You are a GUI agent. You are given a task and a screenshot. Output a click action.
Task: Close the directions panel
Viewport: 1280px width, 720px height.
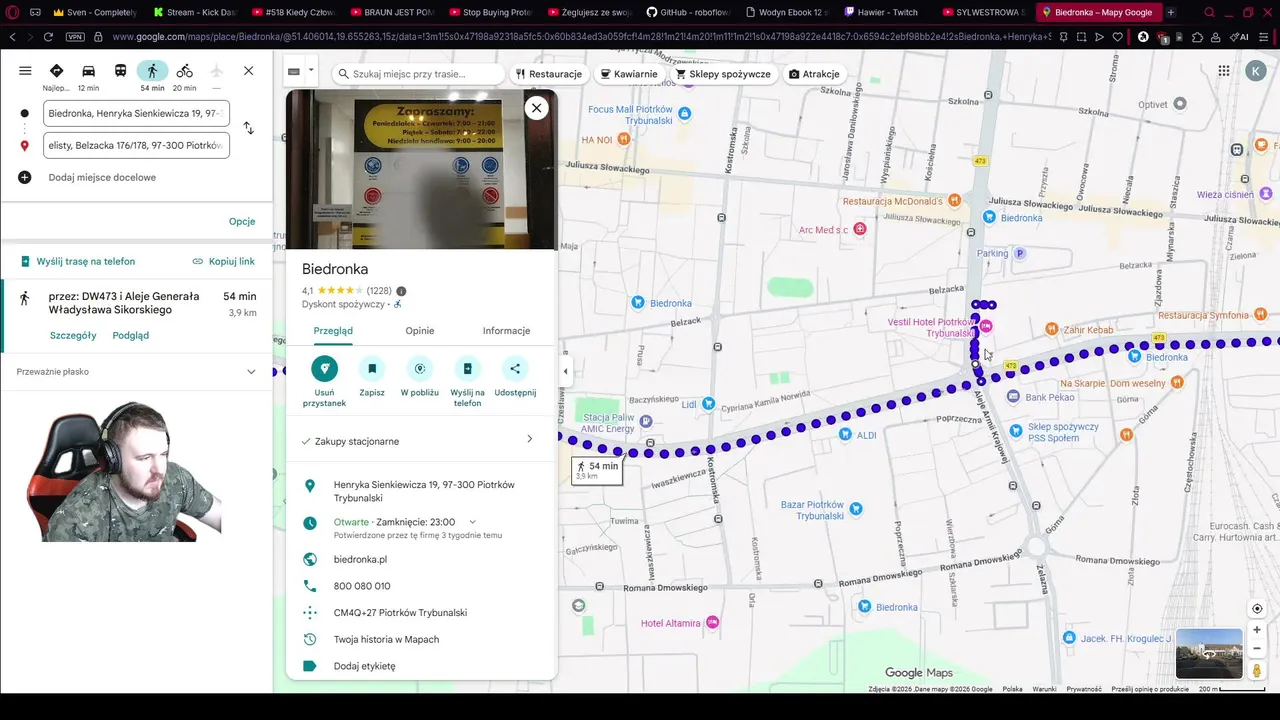248,71
